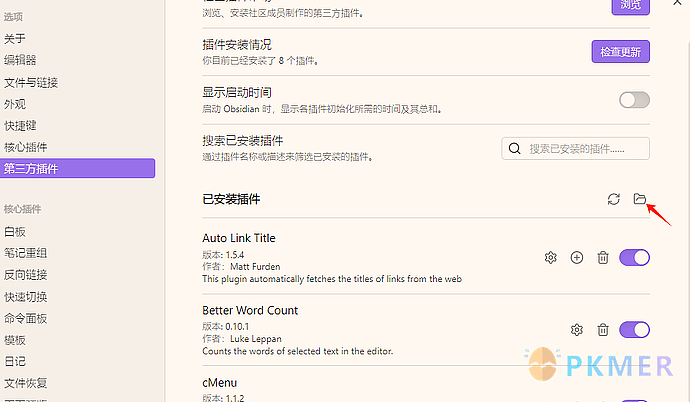Click Auto Link Title hotkey plus icon

click(x=576, y=257)
